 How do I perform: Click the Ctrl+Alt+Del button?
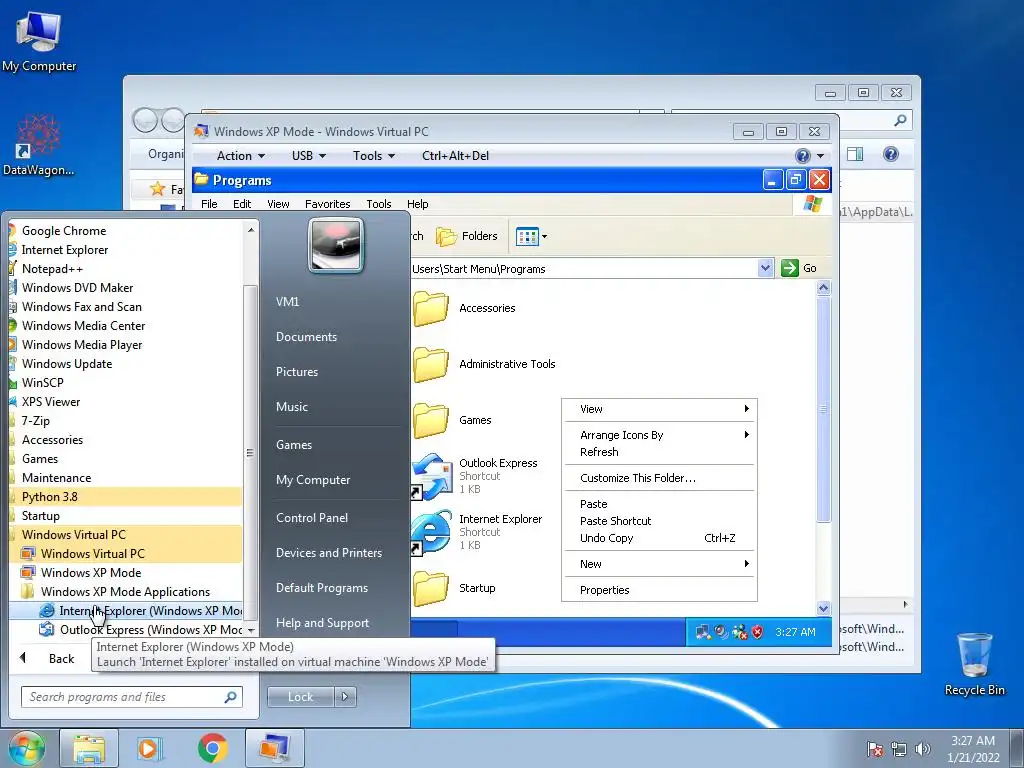pyautogui.click(x=455, y=155)
